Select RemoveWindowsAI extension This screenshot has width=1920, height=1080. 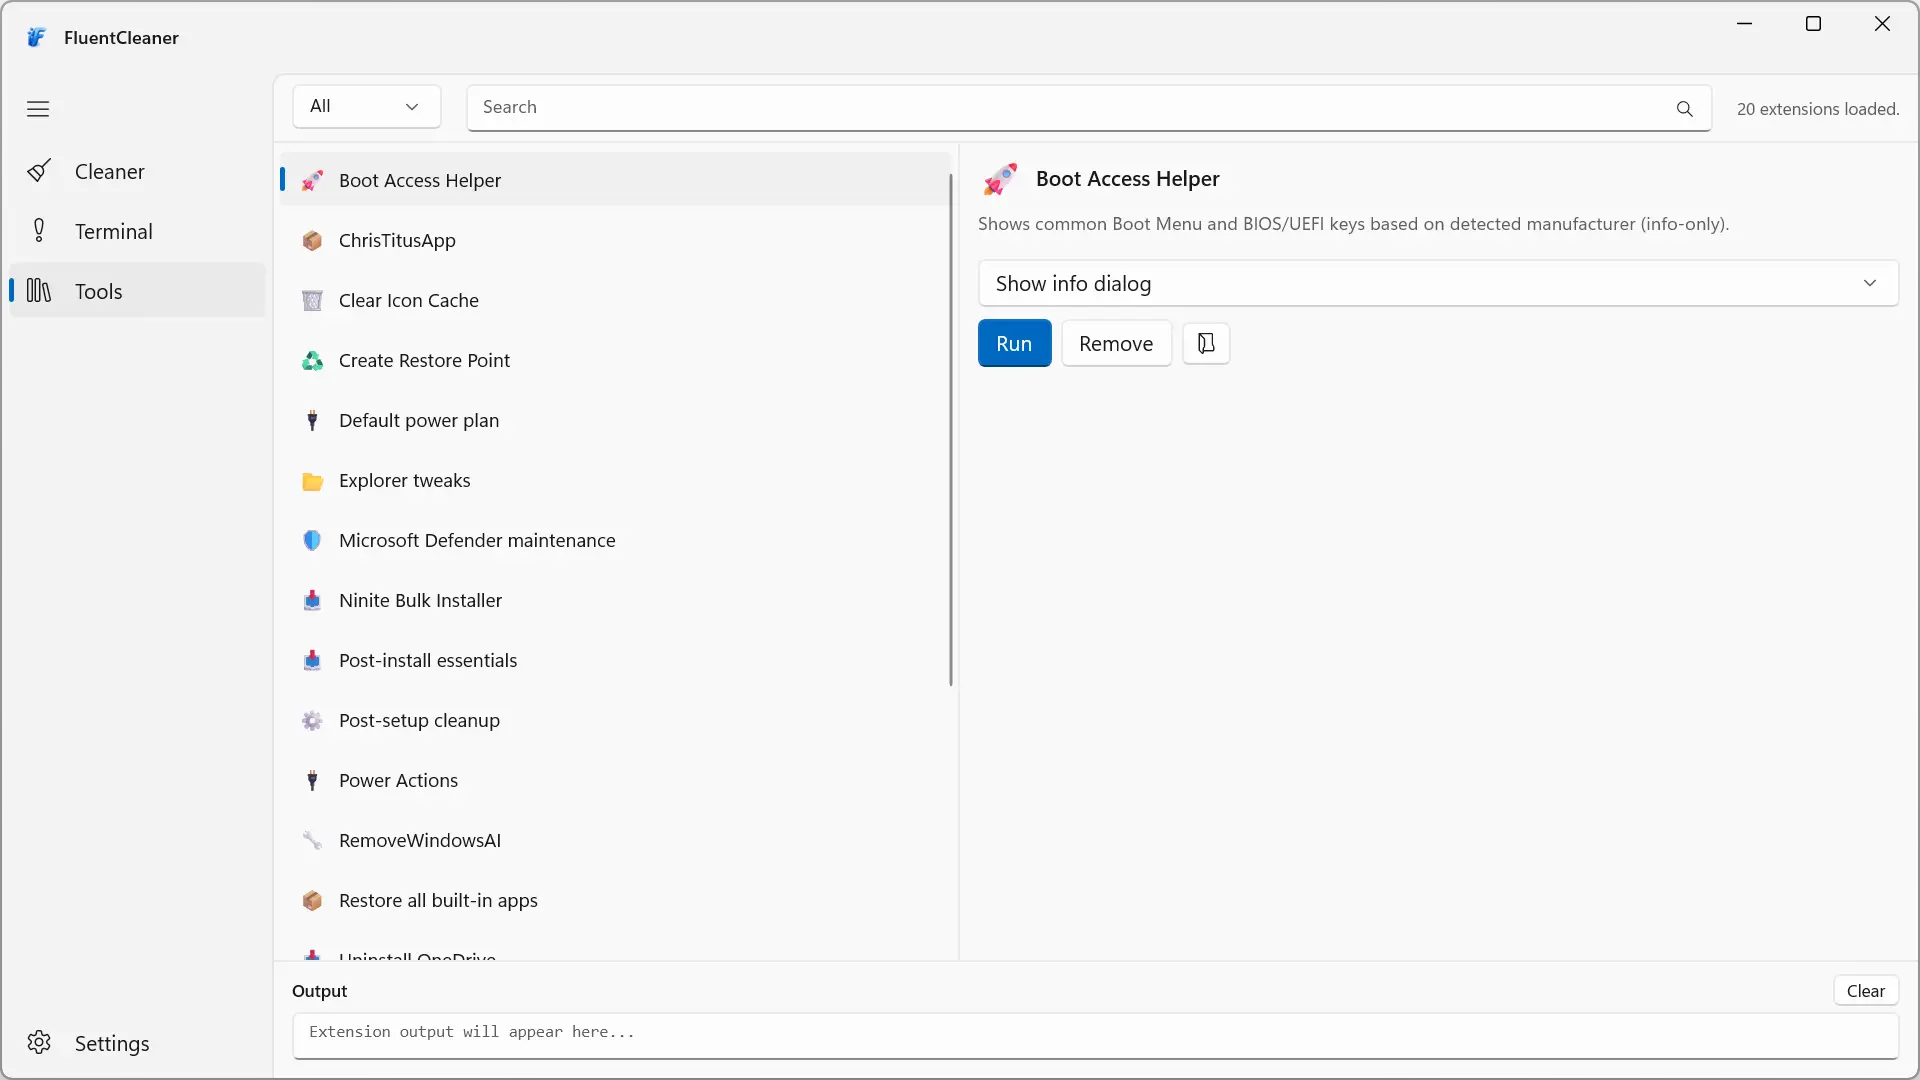(614, 840)
